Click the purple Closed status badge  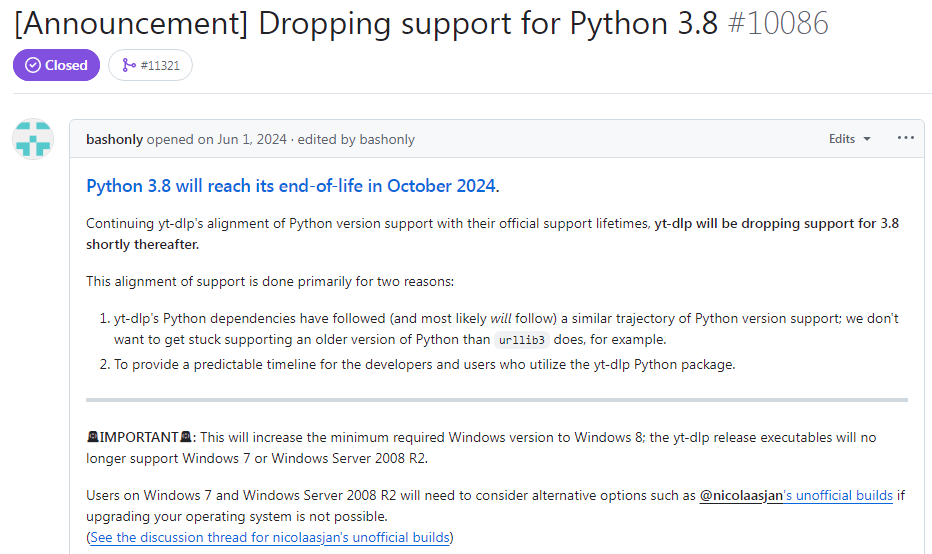[56, 65]
